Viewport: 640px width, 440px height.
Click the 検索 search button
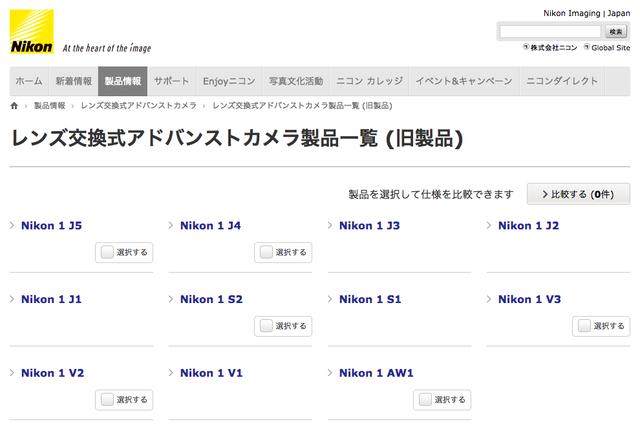[x=616, y=31]
